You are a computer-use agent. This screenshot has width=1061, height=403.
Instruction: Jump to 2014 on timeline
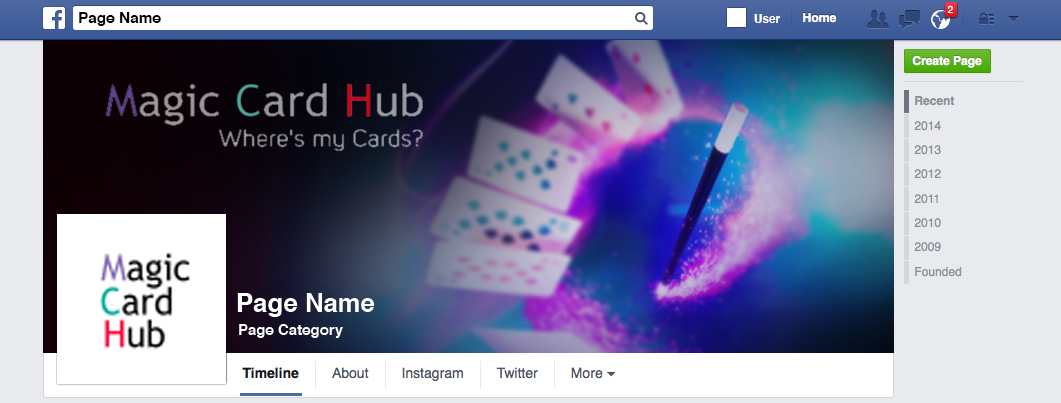(x=927, y=126)
